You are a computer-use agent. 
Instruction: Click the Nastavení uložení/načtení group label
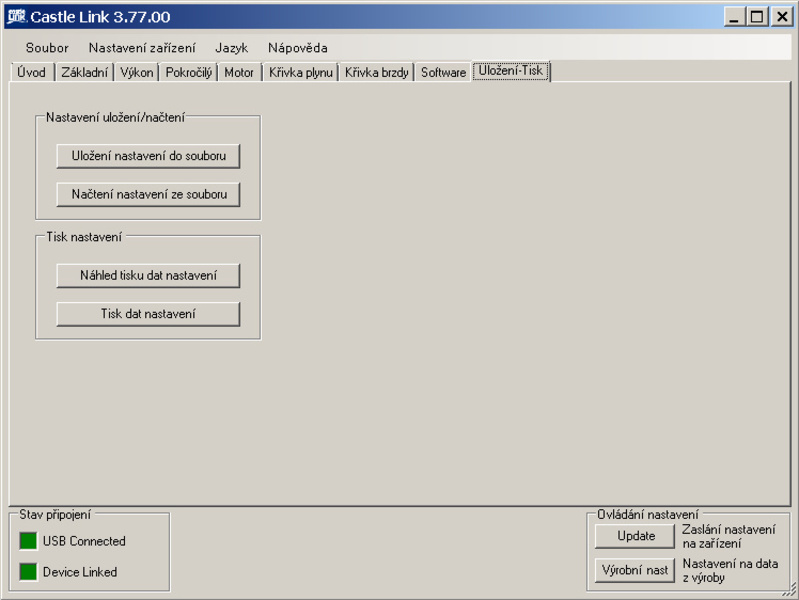coord(115,118)
